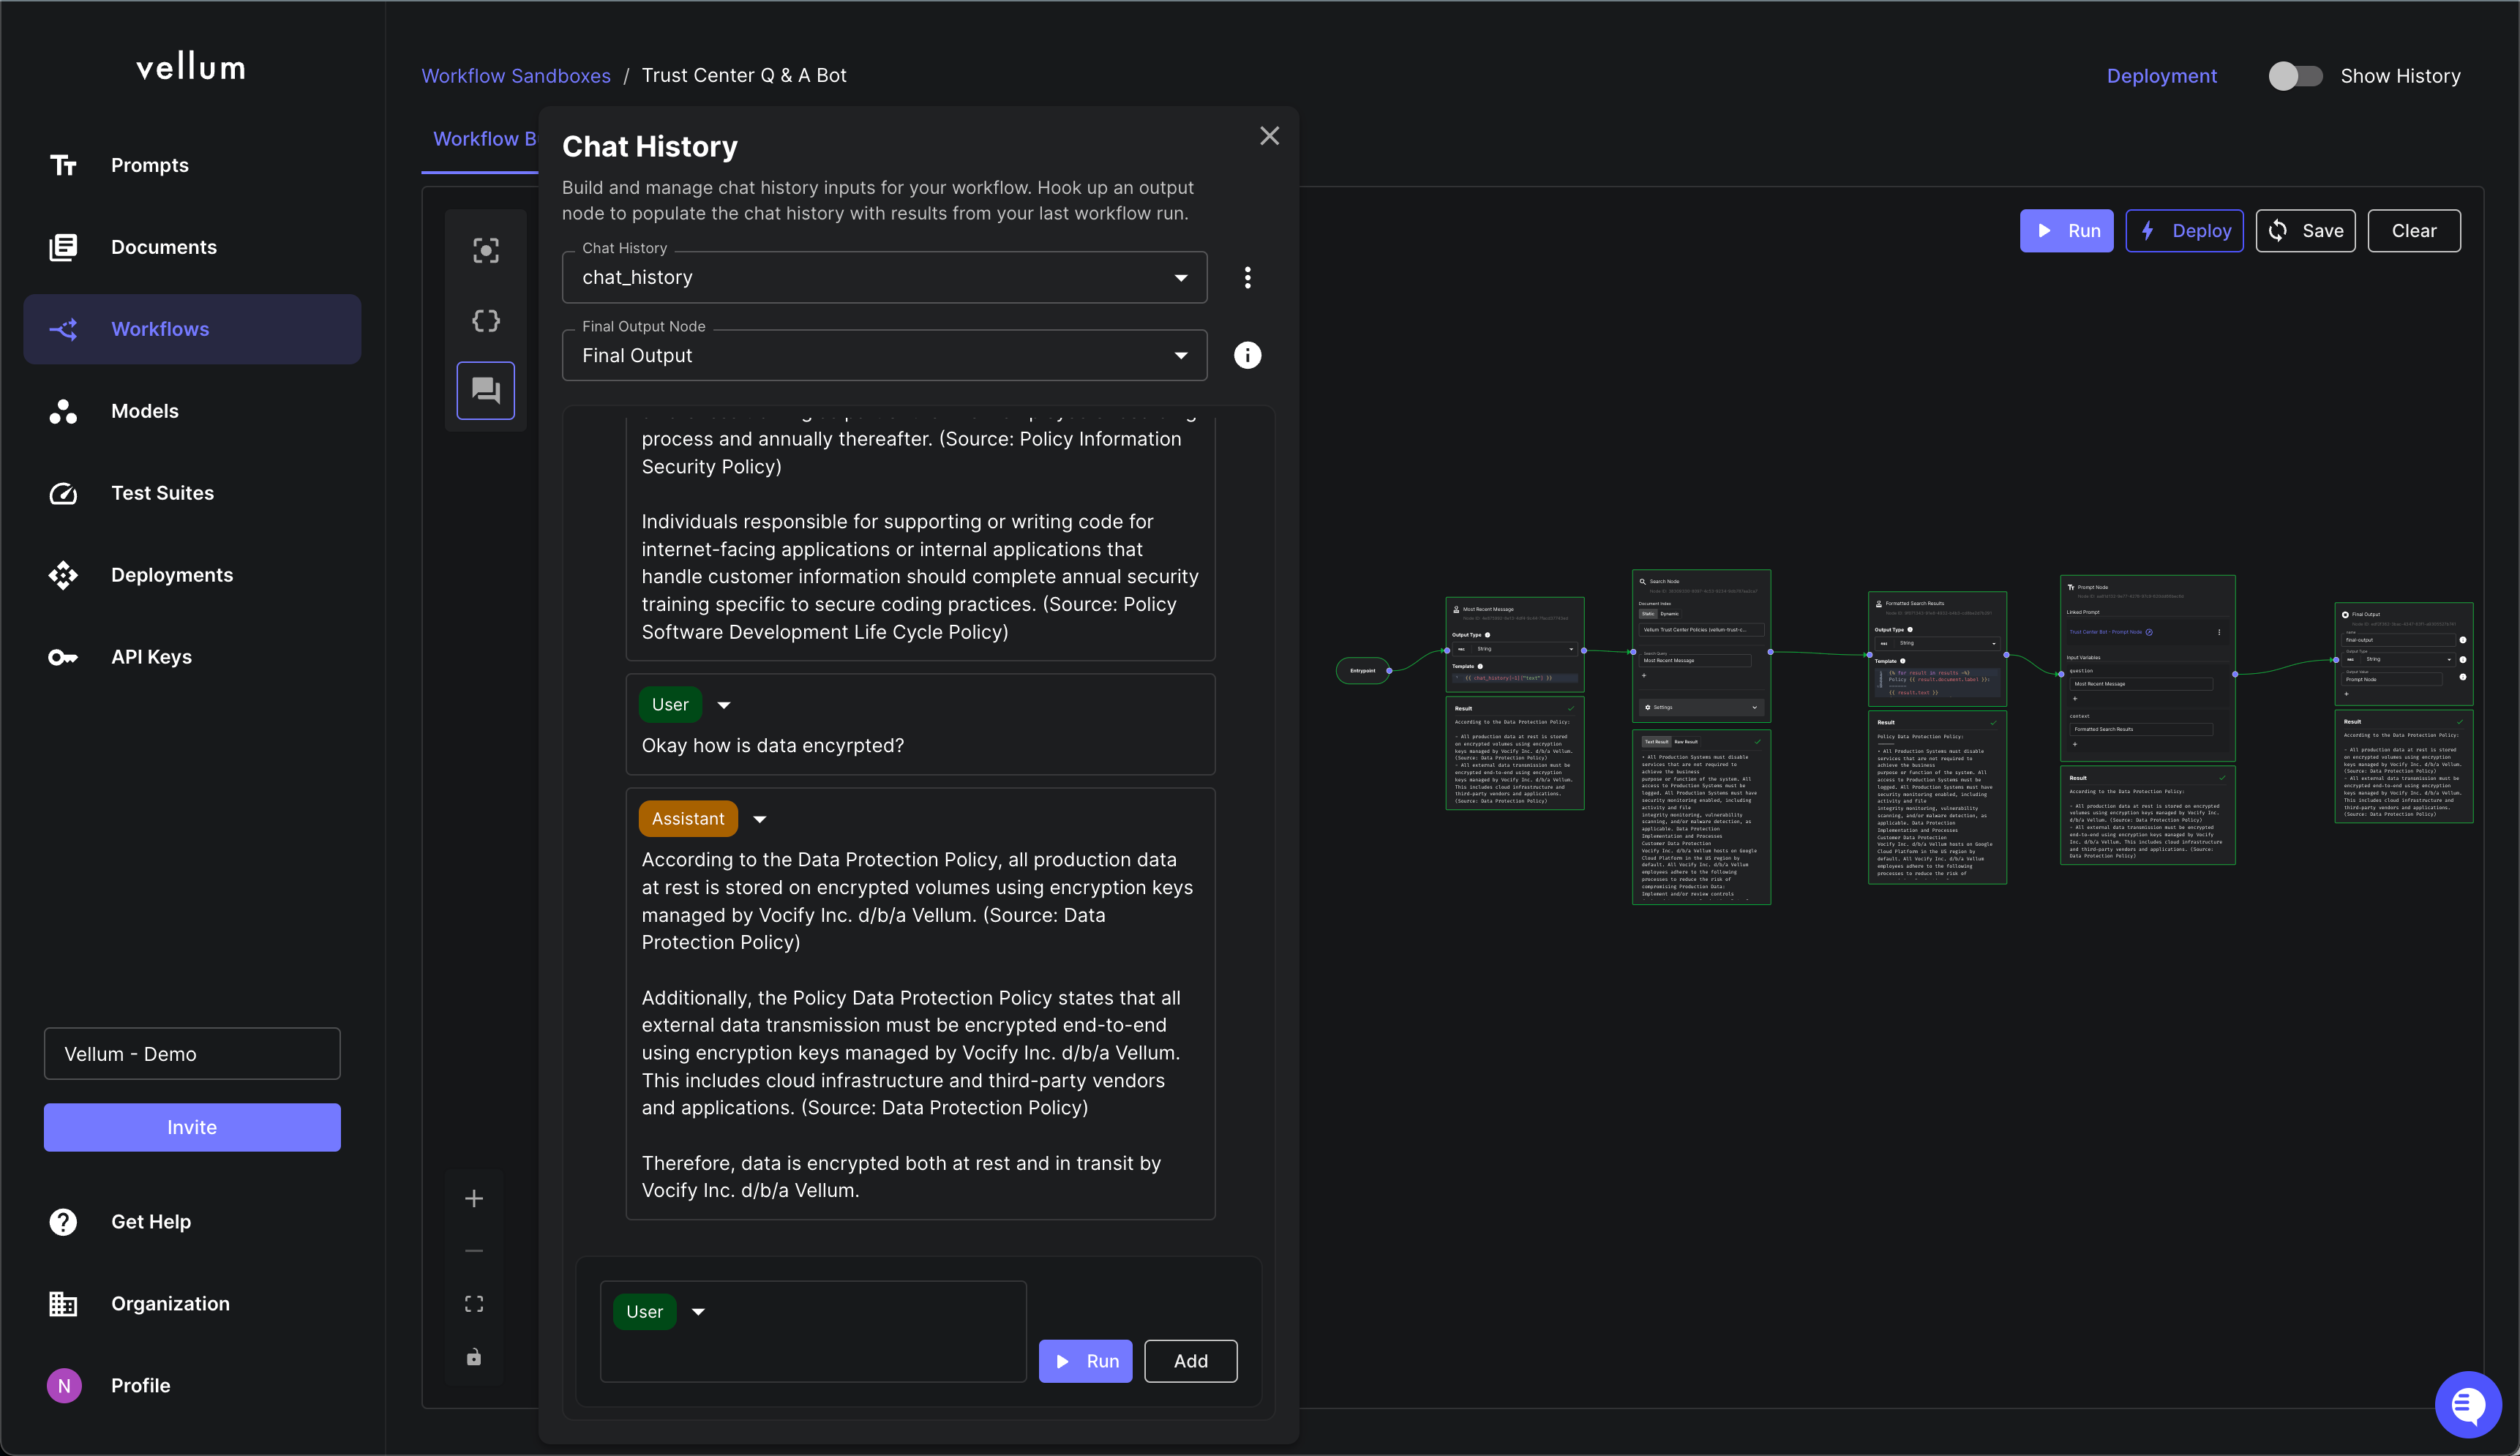2520x1456 pixels.
Task: Click the Trust Center Q & A Bot title
Action: click(744, 76)
